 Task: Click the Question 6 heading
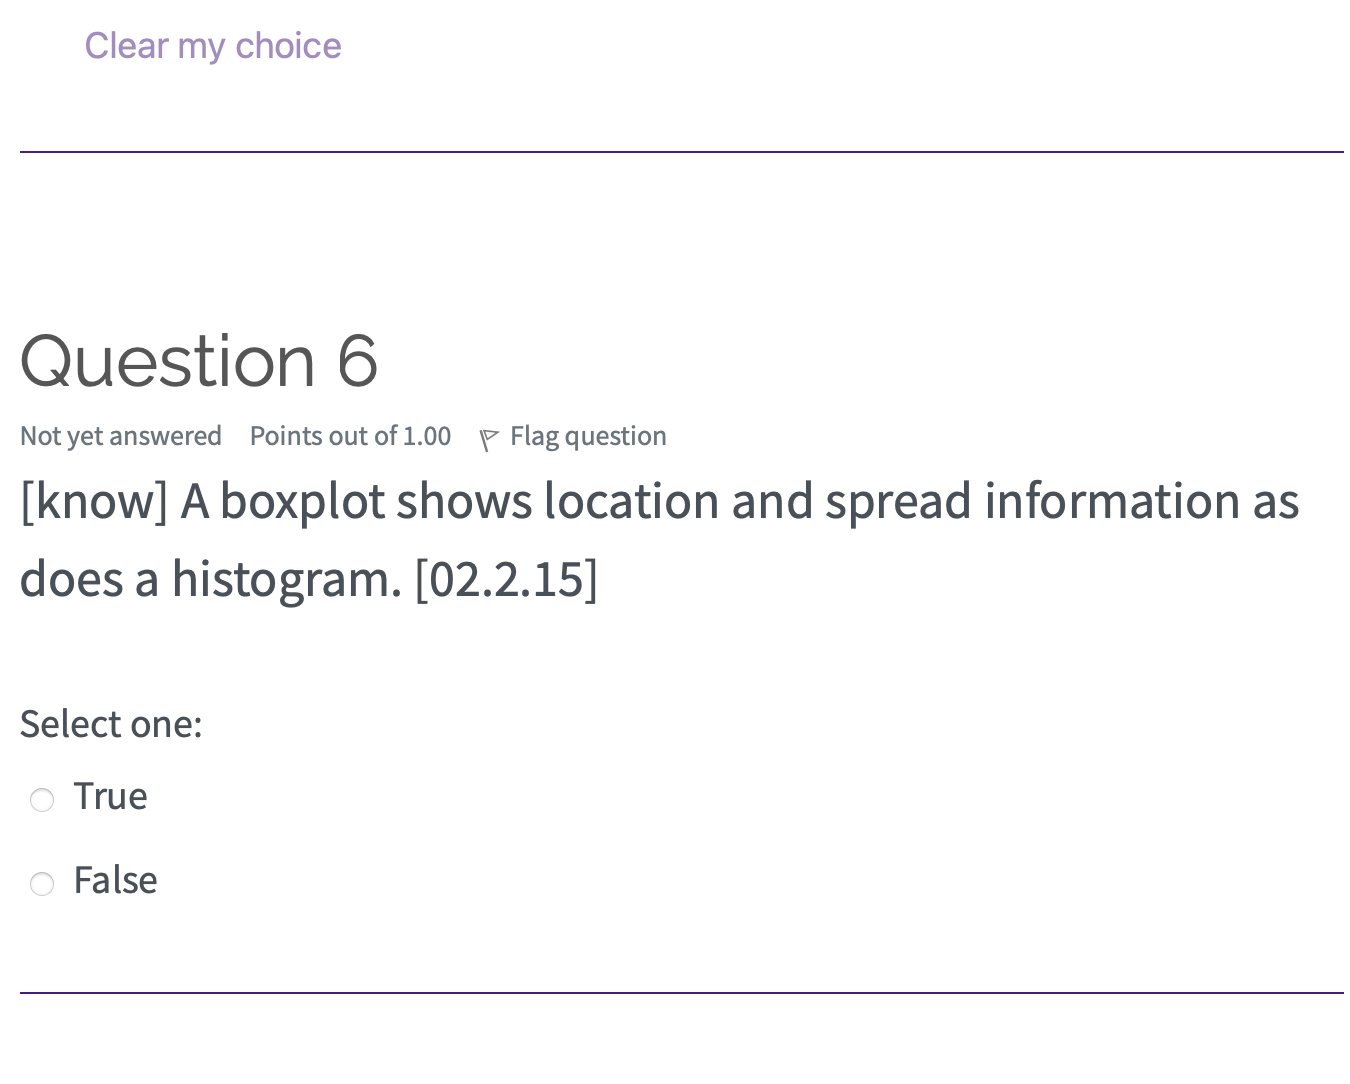coord(198,361)
